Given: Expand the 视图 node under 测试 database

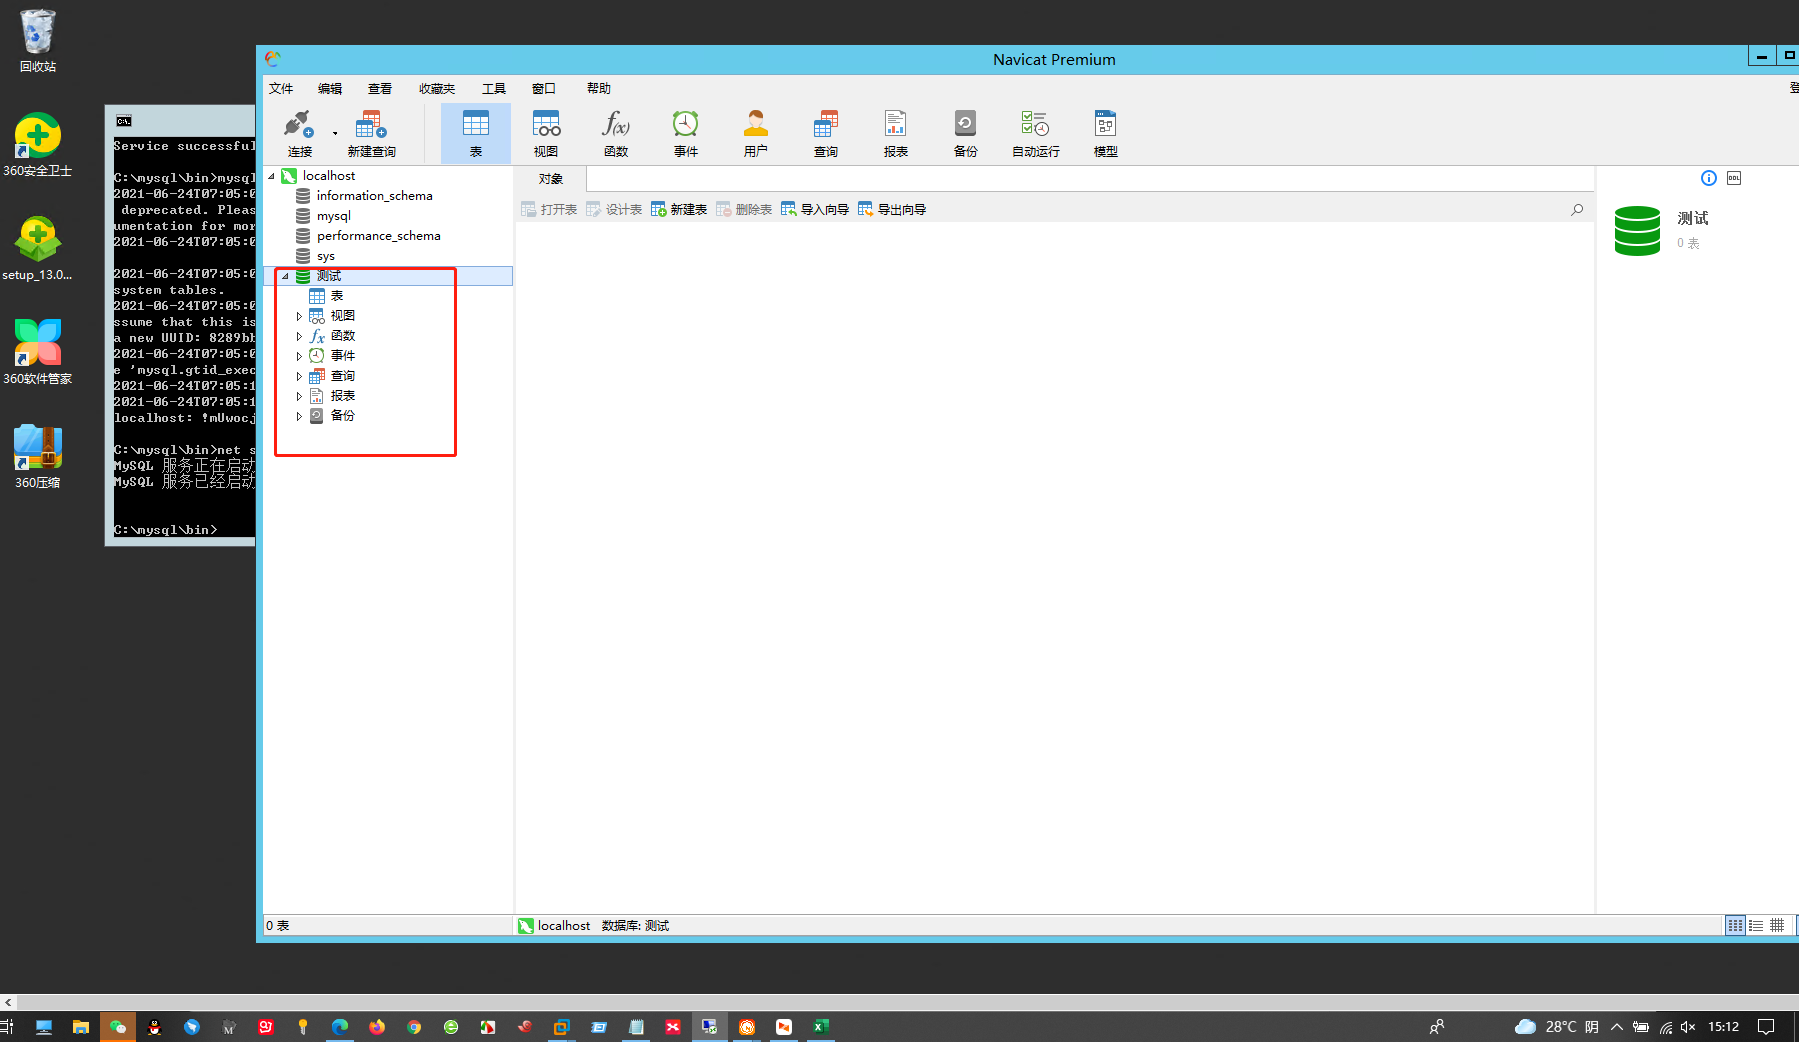Looking at the screenshot, I should 299,315.
